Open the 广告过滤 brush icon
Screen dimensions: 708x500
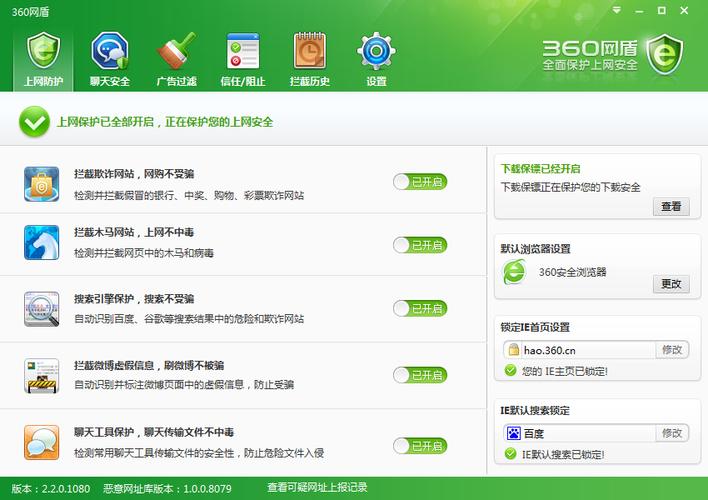(177, 50)
